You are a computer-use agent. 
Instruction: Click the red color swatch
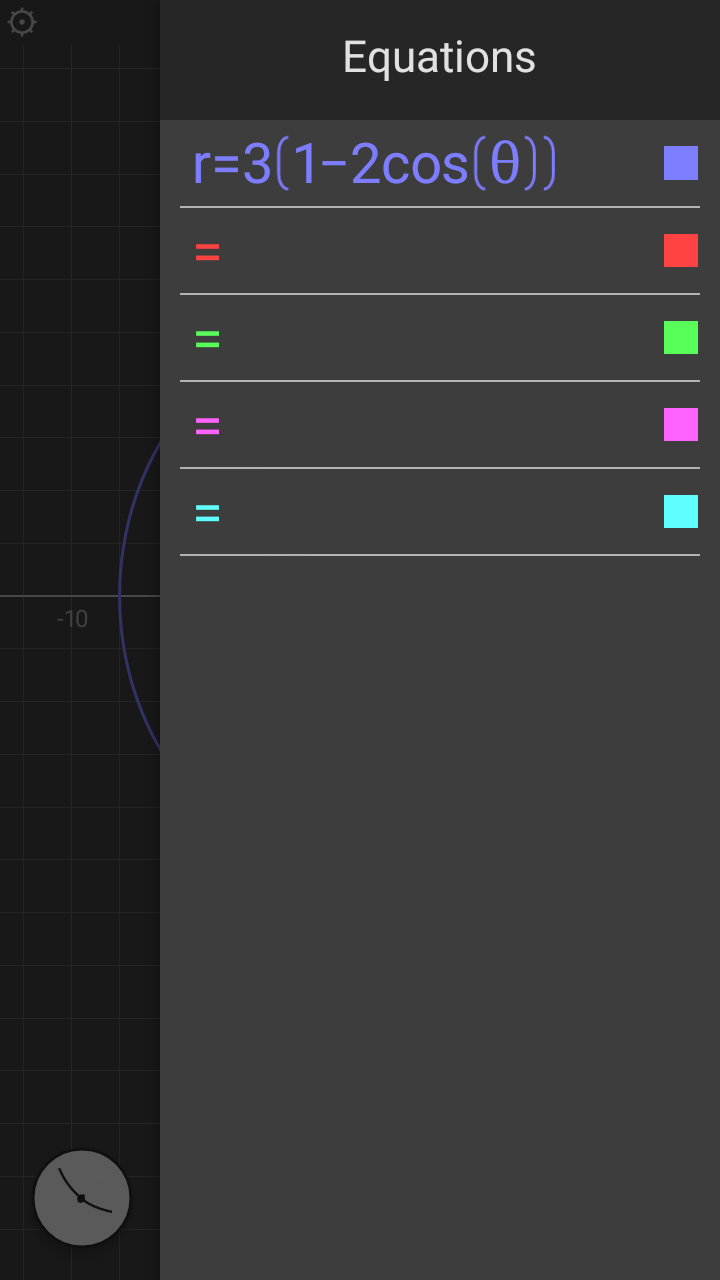click(x=681, y=250)
